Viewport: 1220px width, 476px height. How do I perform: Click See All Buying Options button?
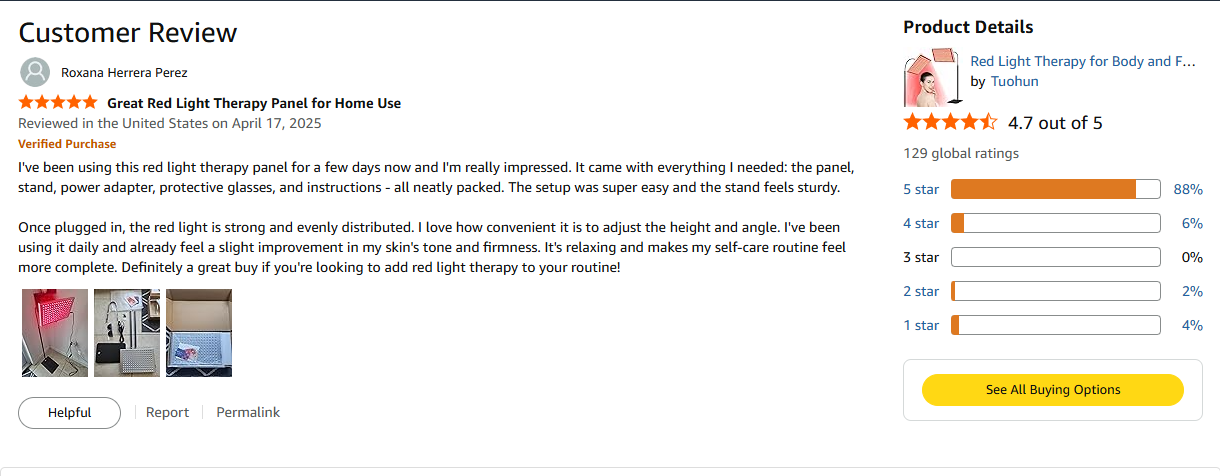1053,390
